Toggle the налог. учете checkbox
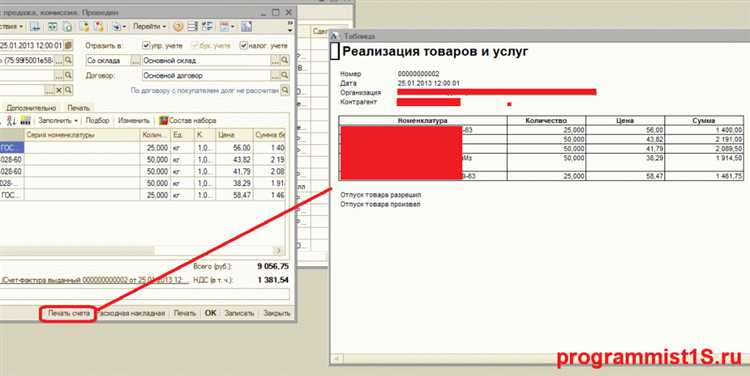Viewport: 750px width, 376px height. (x=243, y=45)
